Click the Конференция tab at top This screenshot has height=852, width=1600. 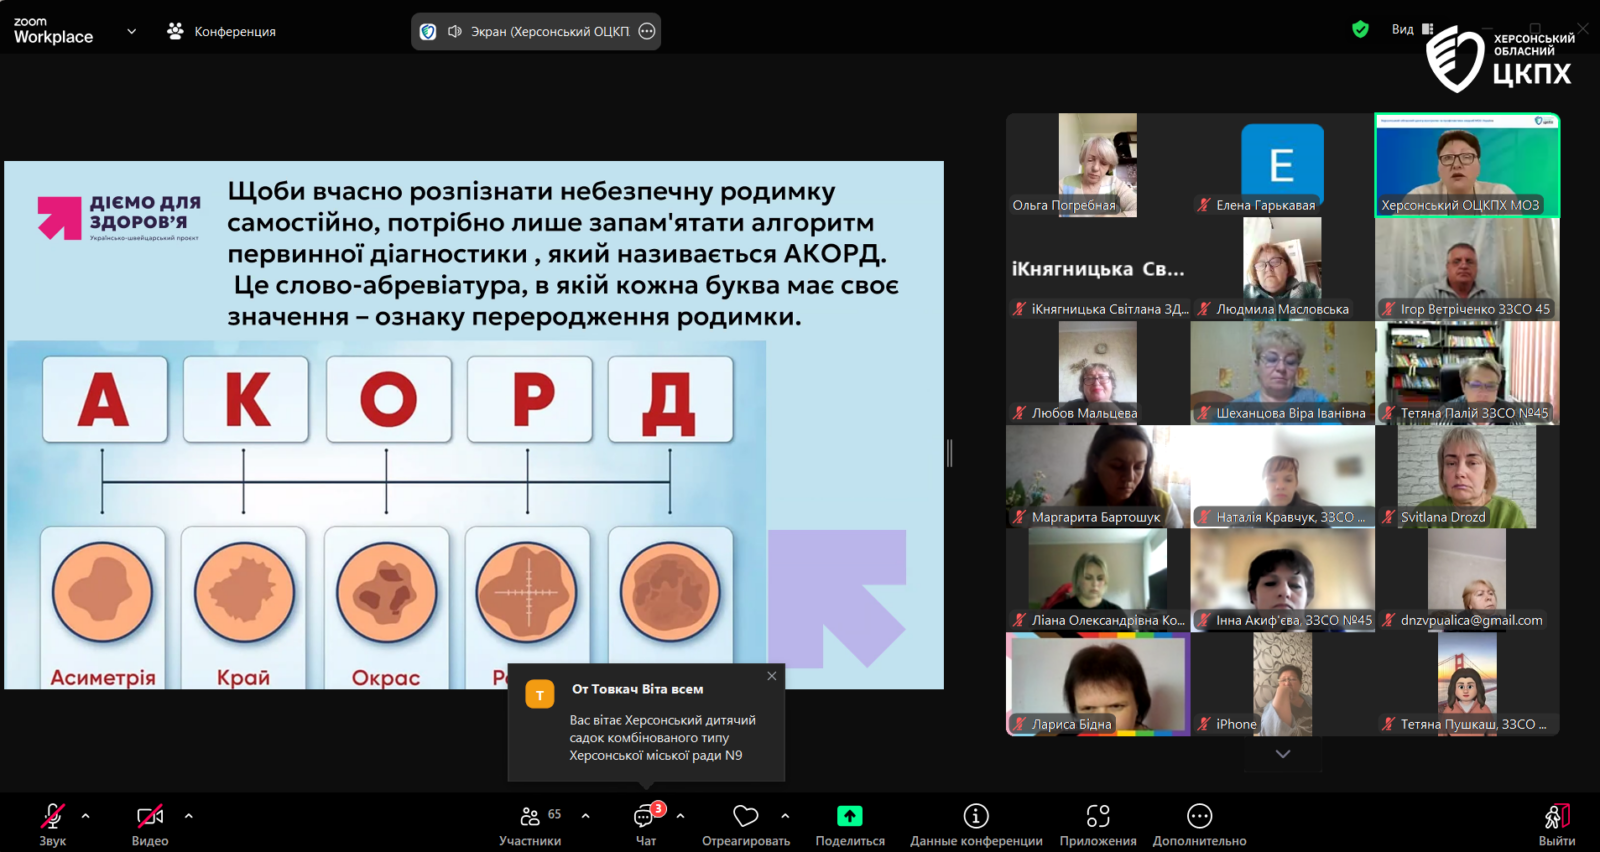tap(222, 32)
